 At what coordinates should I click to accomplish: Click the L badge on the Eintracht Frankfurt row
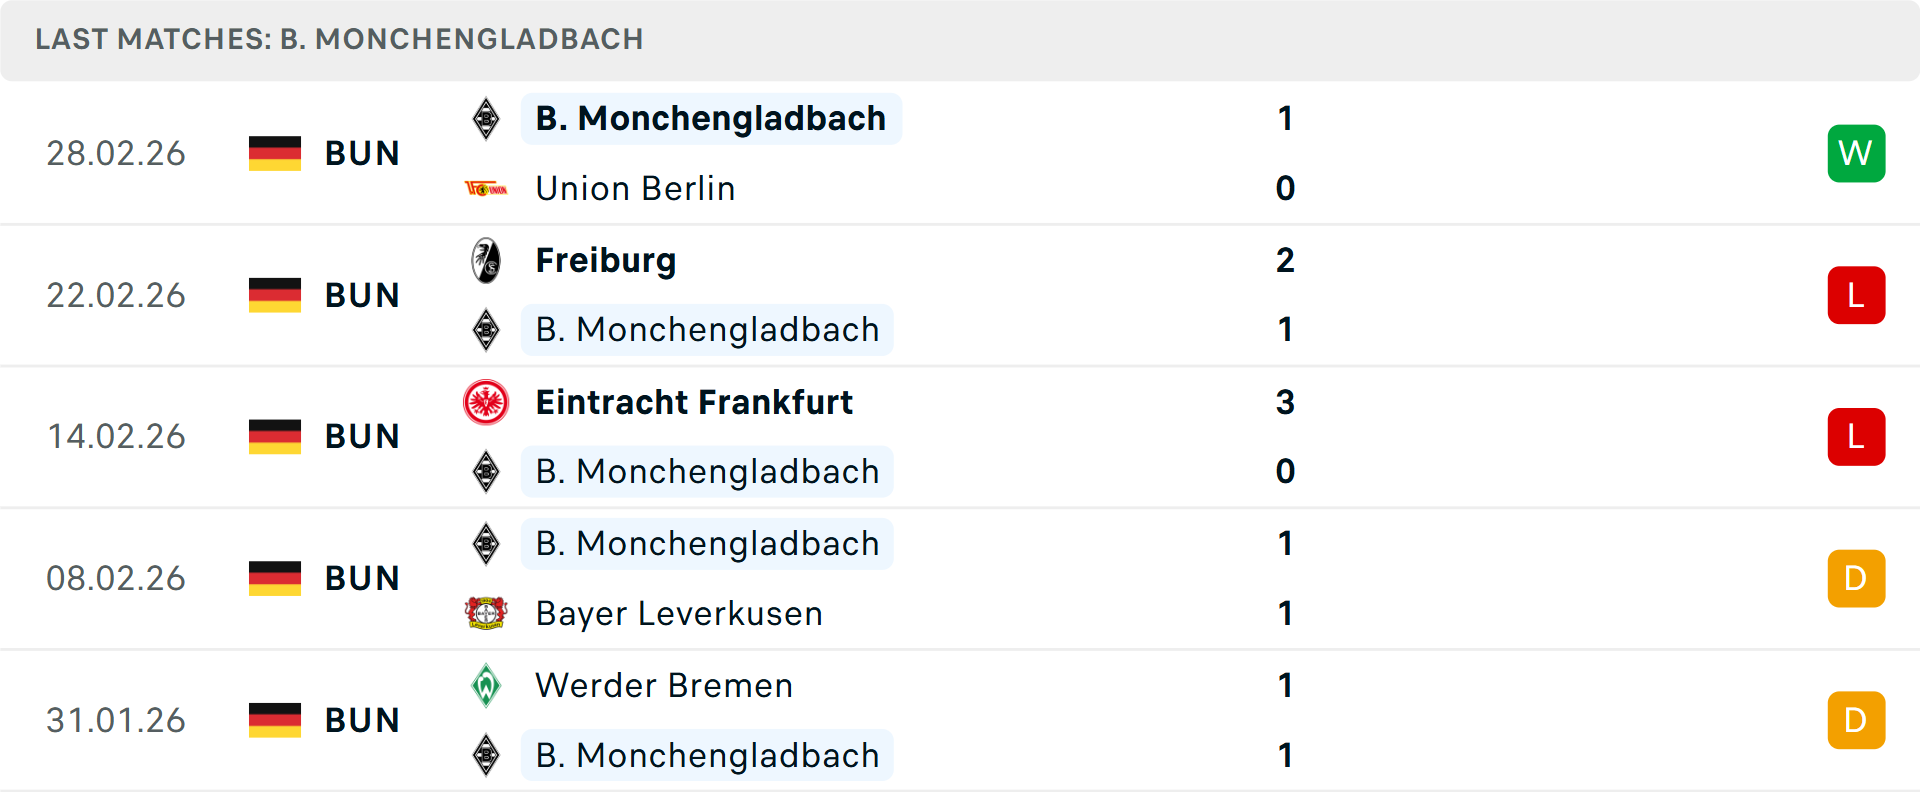[x=1856, y=437]
